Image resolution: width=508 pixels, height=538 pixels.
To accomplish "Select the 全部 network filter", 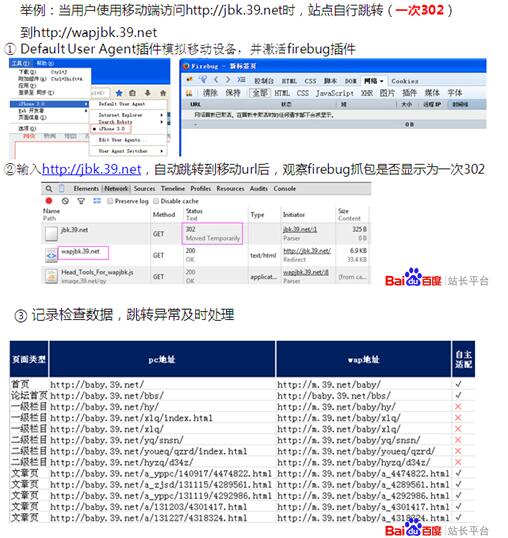I will tap(260, 93).
